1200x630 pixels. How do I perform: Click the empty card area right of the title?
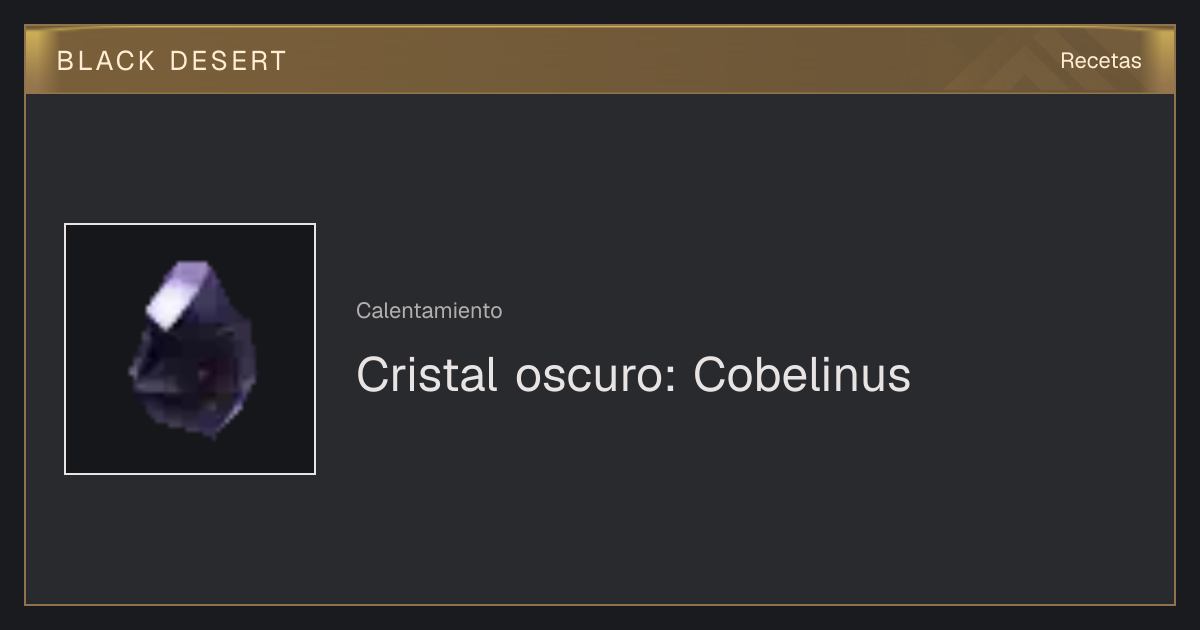tap(1040, 375)
